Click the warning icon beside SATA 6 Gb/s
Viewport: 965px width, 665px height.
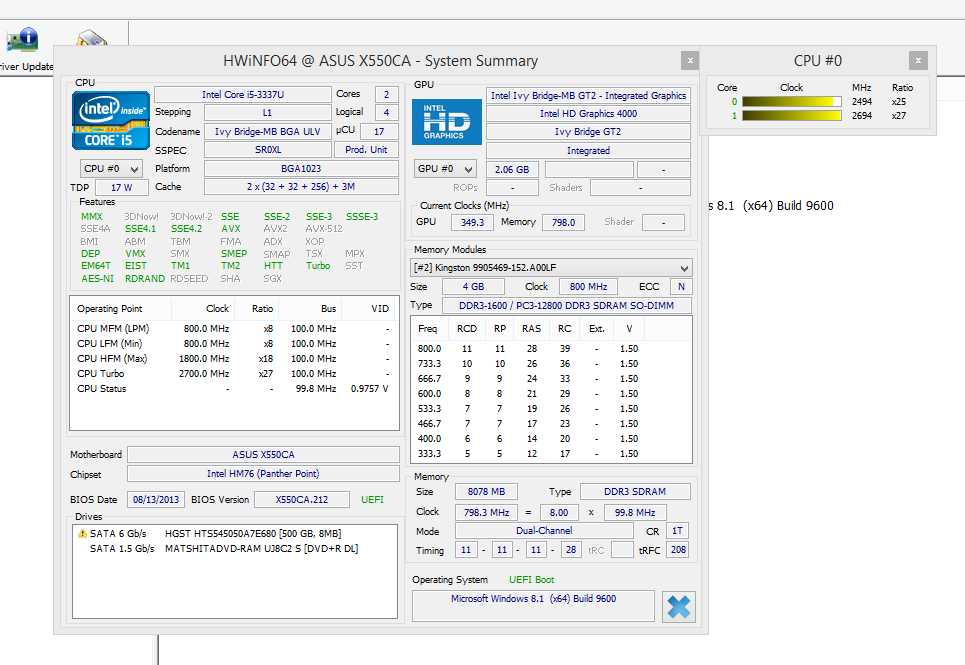coord(82,533)
